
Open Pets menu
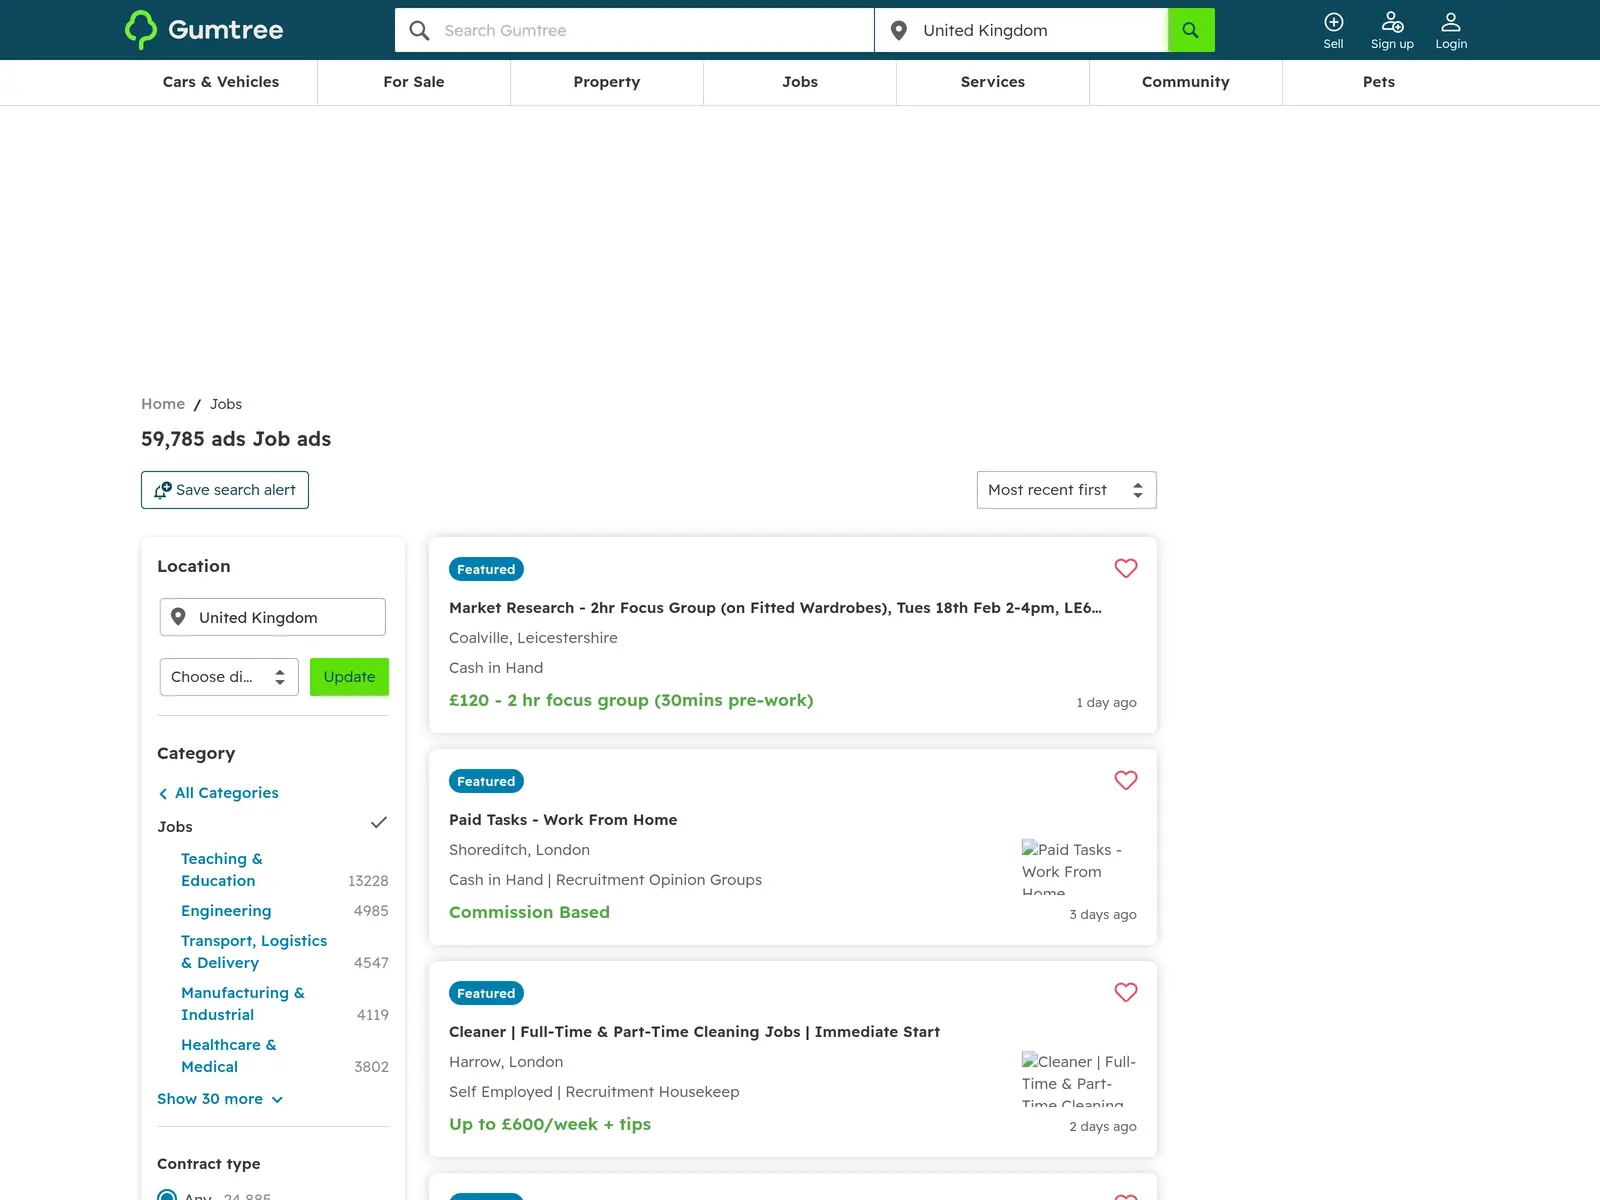[1379, 82]
